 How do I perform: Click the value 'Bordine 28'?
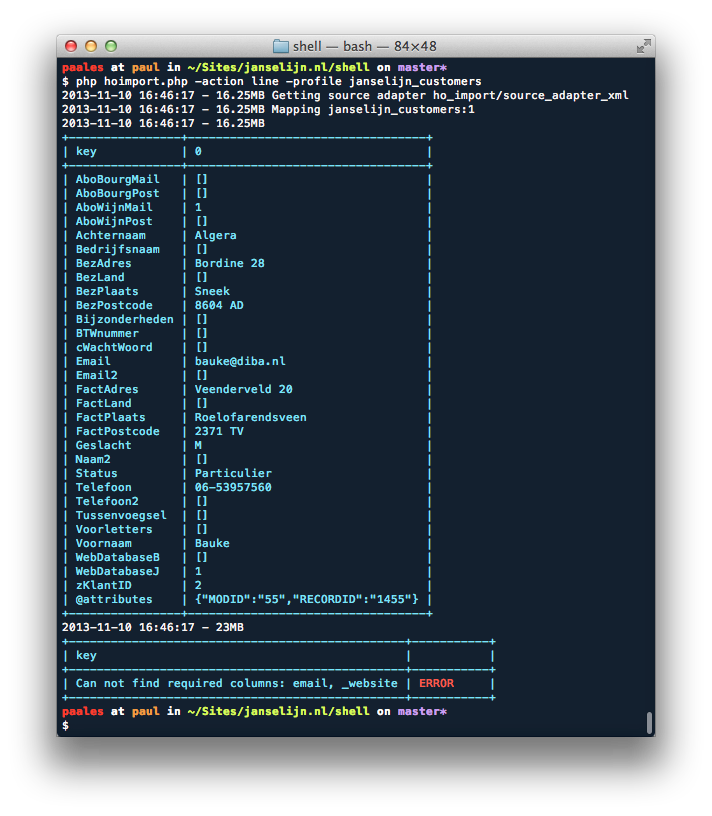point(230,264)
